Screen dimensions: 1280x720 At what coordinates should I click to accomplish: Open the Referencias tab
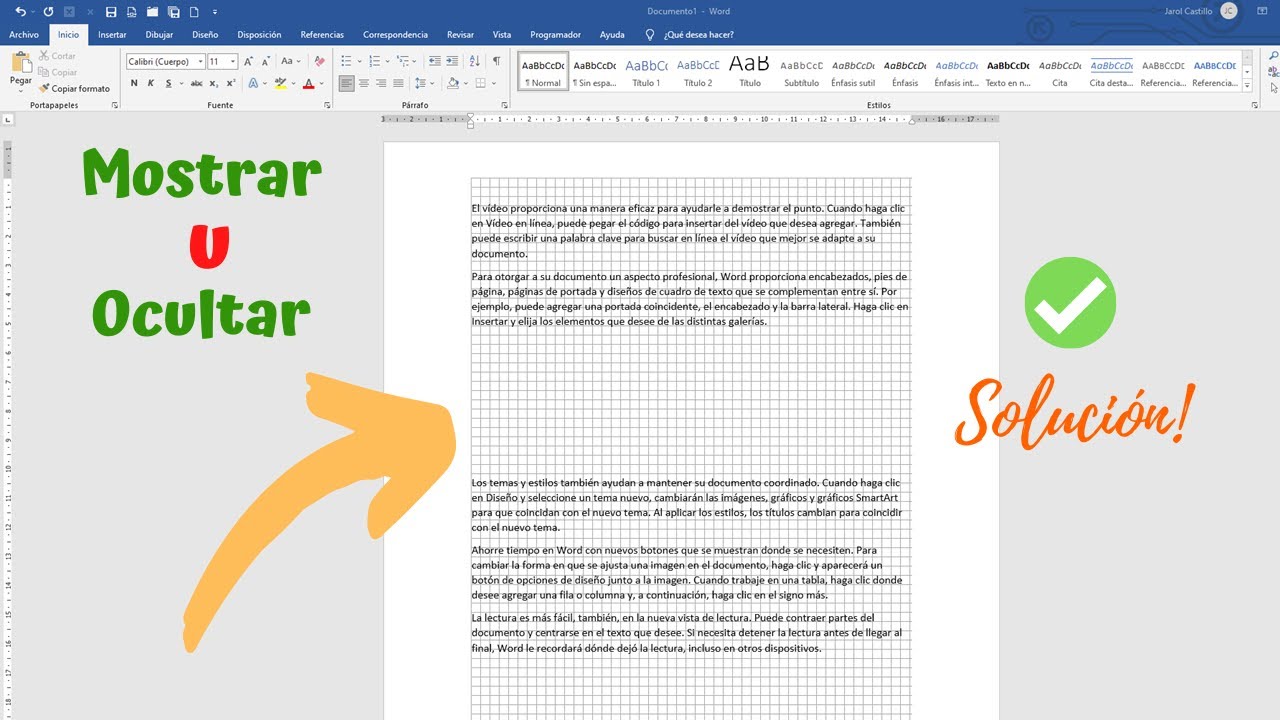322,34
